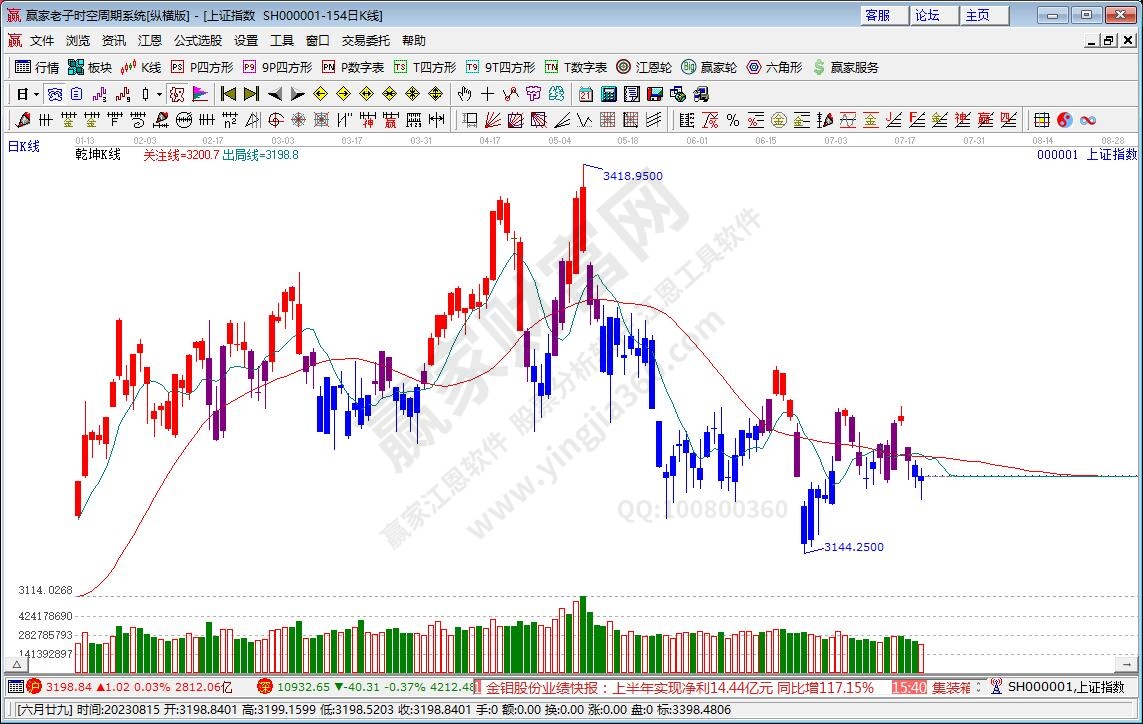Screen dimensions: 1143x724
Task: Jump to last bar with skip-forward arrow
Action: tap(250, 94)
